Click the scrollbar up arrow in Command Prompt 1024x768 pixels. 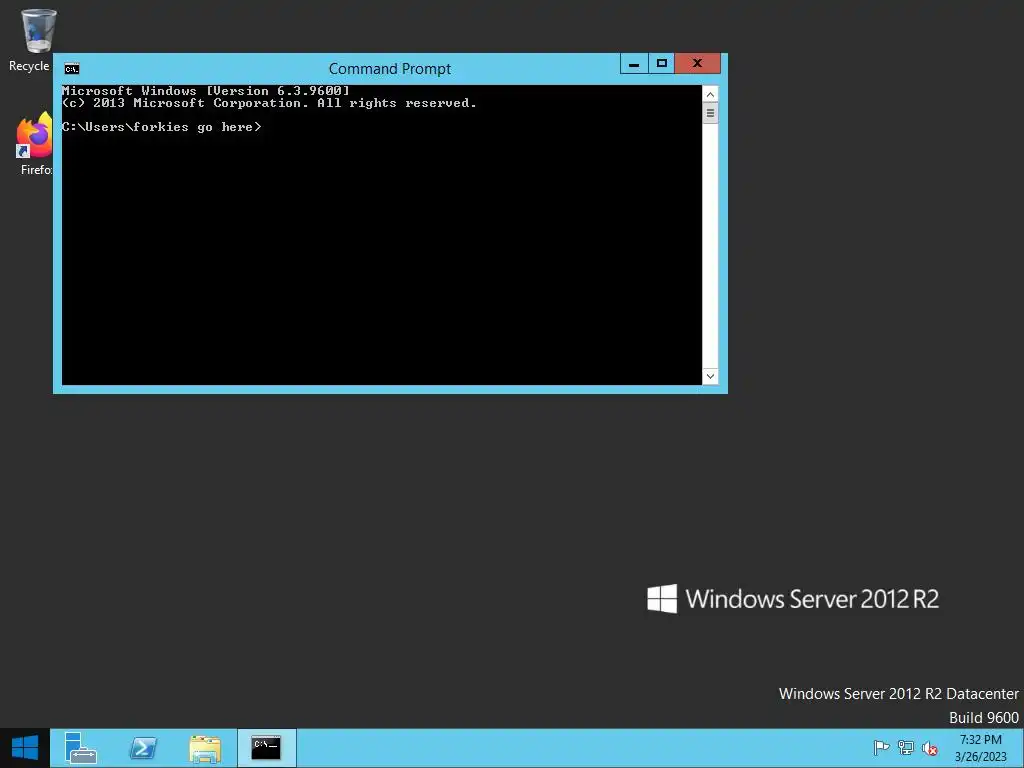[x=710, y=95]
